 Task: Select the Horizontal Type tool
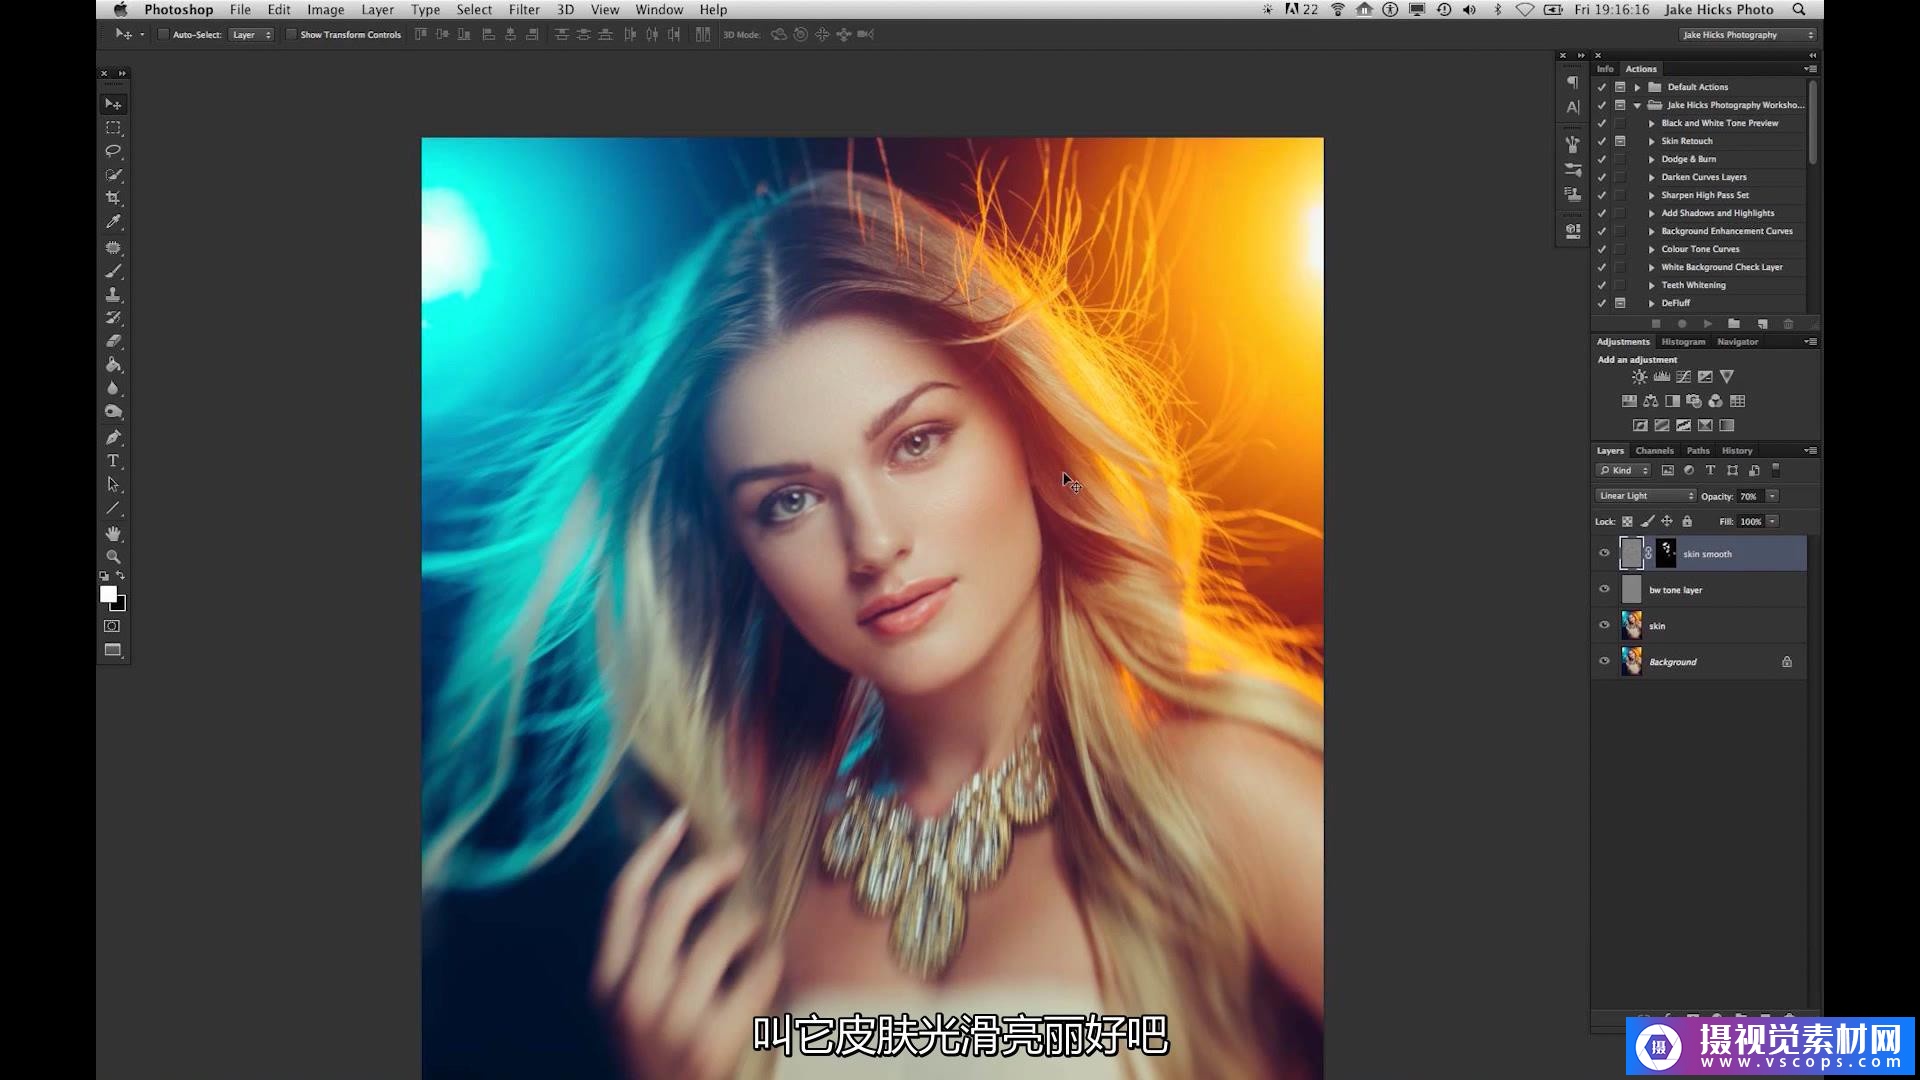click(x=113, y=461)
